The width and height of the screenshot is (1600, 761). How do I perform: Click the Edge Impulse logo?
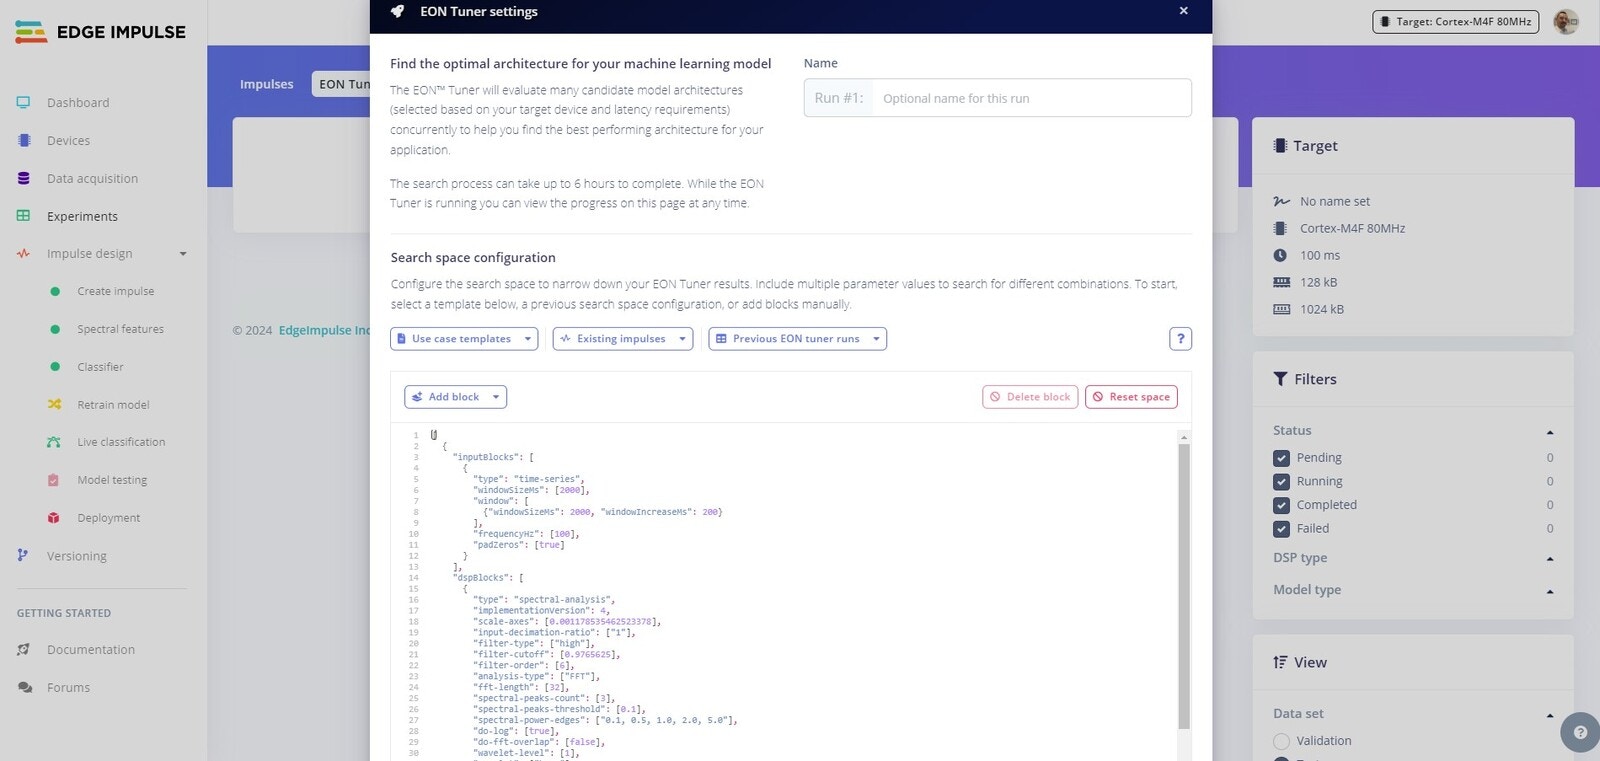pyautogui.click(x=101, y=32)
